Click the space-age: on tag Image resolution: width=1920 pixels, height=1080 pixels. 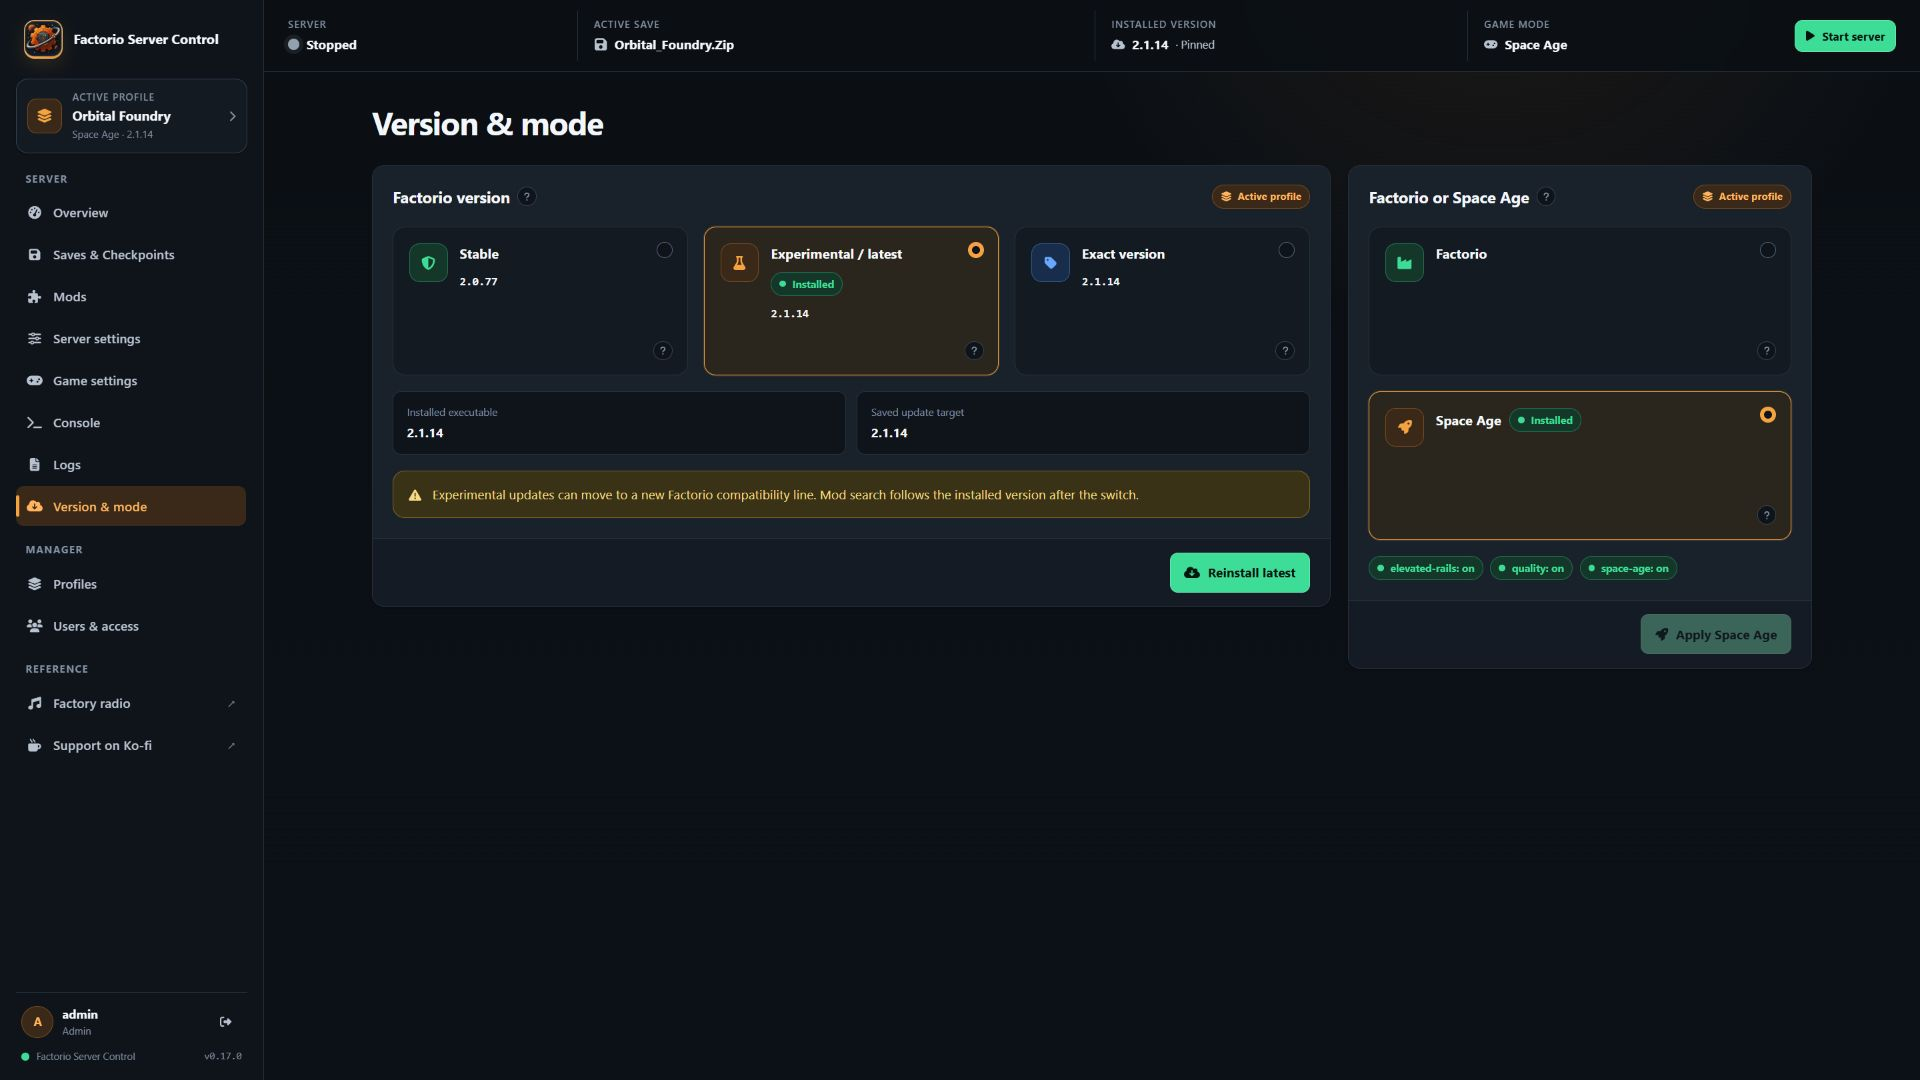(1628, 569)
